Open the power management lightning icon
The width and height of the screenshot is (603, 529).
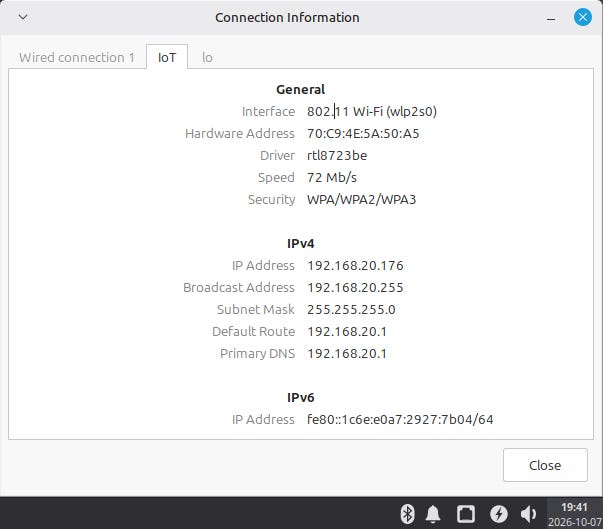499,514
